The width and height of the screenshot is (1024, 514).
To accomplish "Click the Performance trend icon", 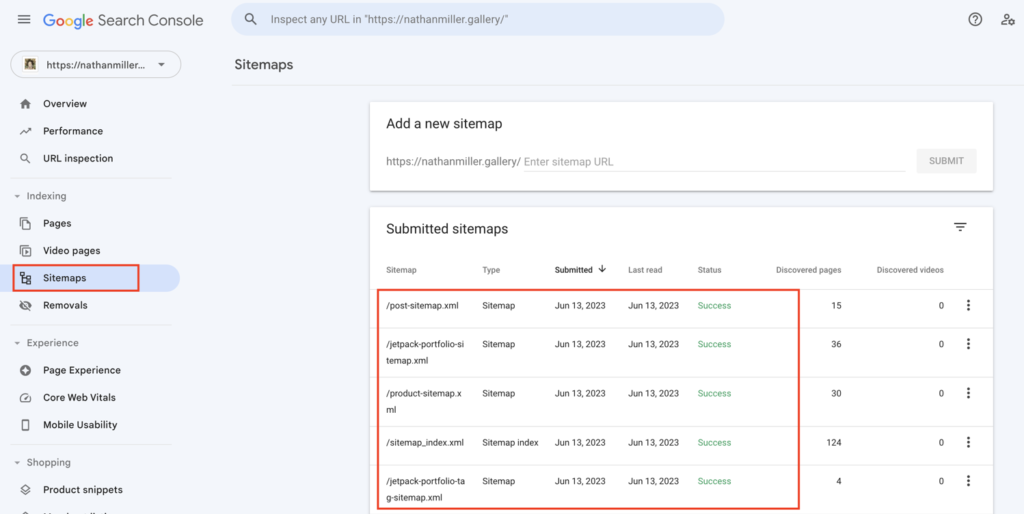I will click(x=25, y=131).
